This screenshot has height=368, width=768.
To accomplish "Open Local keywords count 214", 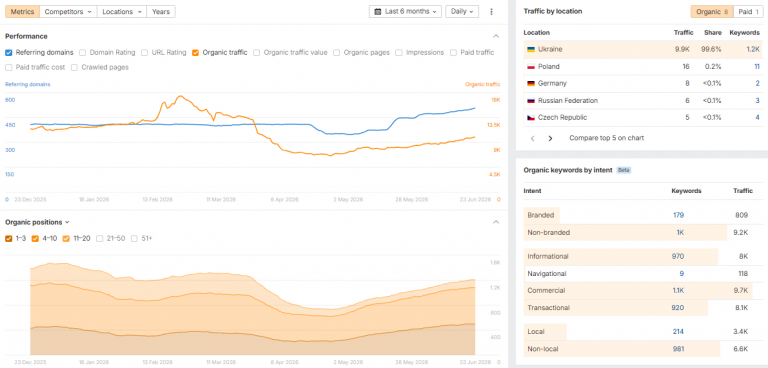I will (678, 332).
